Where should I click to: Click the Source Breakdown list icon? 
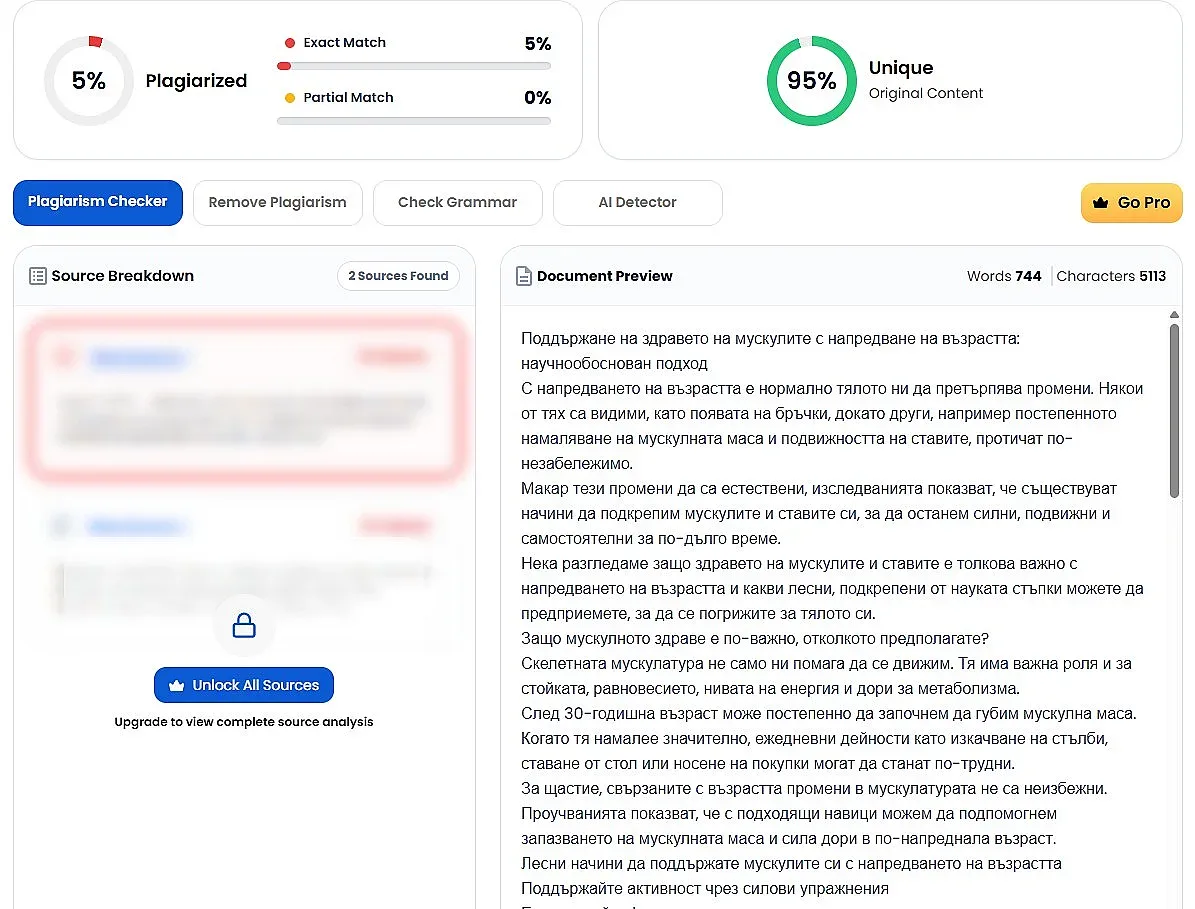tap(37, 276)
